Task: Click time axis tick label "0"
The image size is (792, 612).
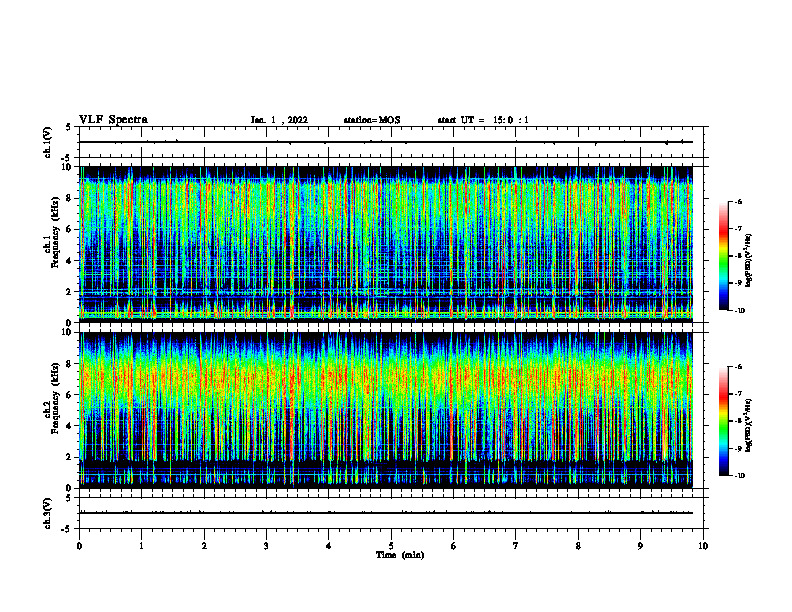Action: click(79, 546)
